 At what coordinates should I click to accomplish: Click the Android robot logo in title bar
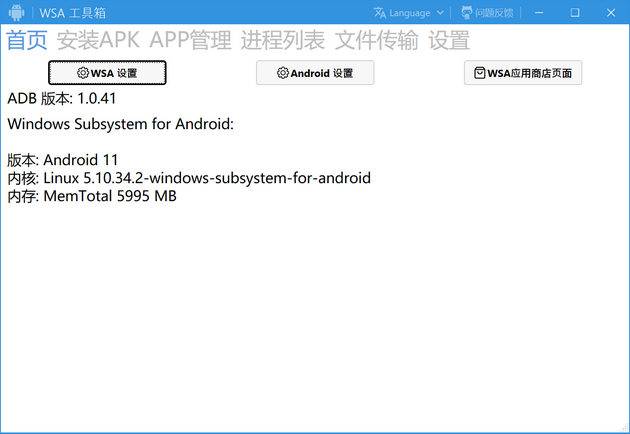point(16,13)
